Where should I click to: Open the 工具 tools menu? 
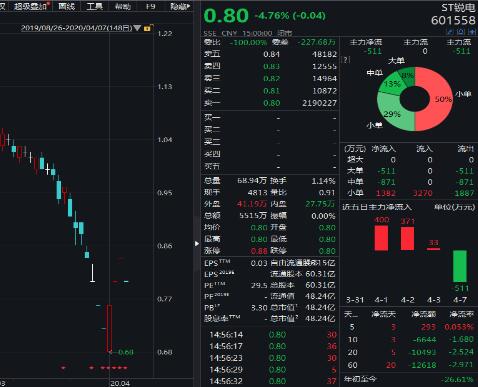94,6
